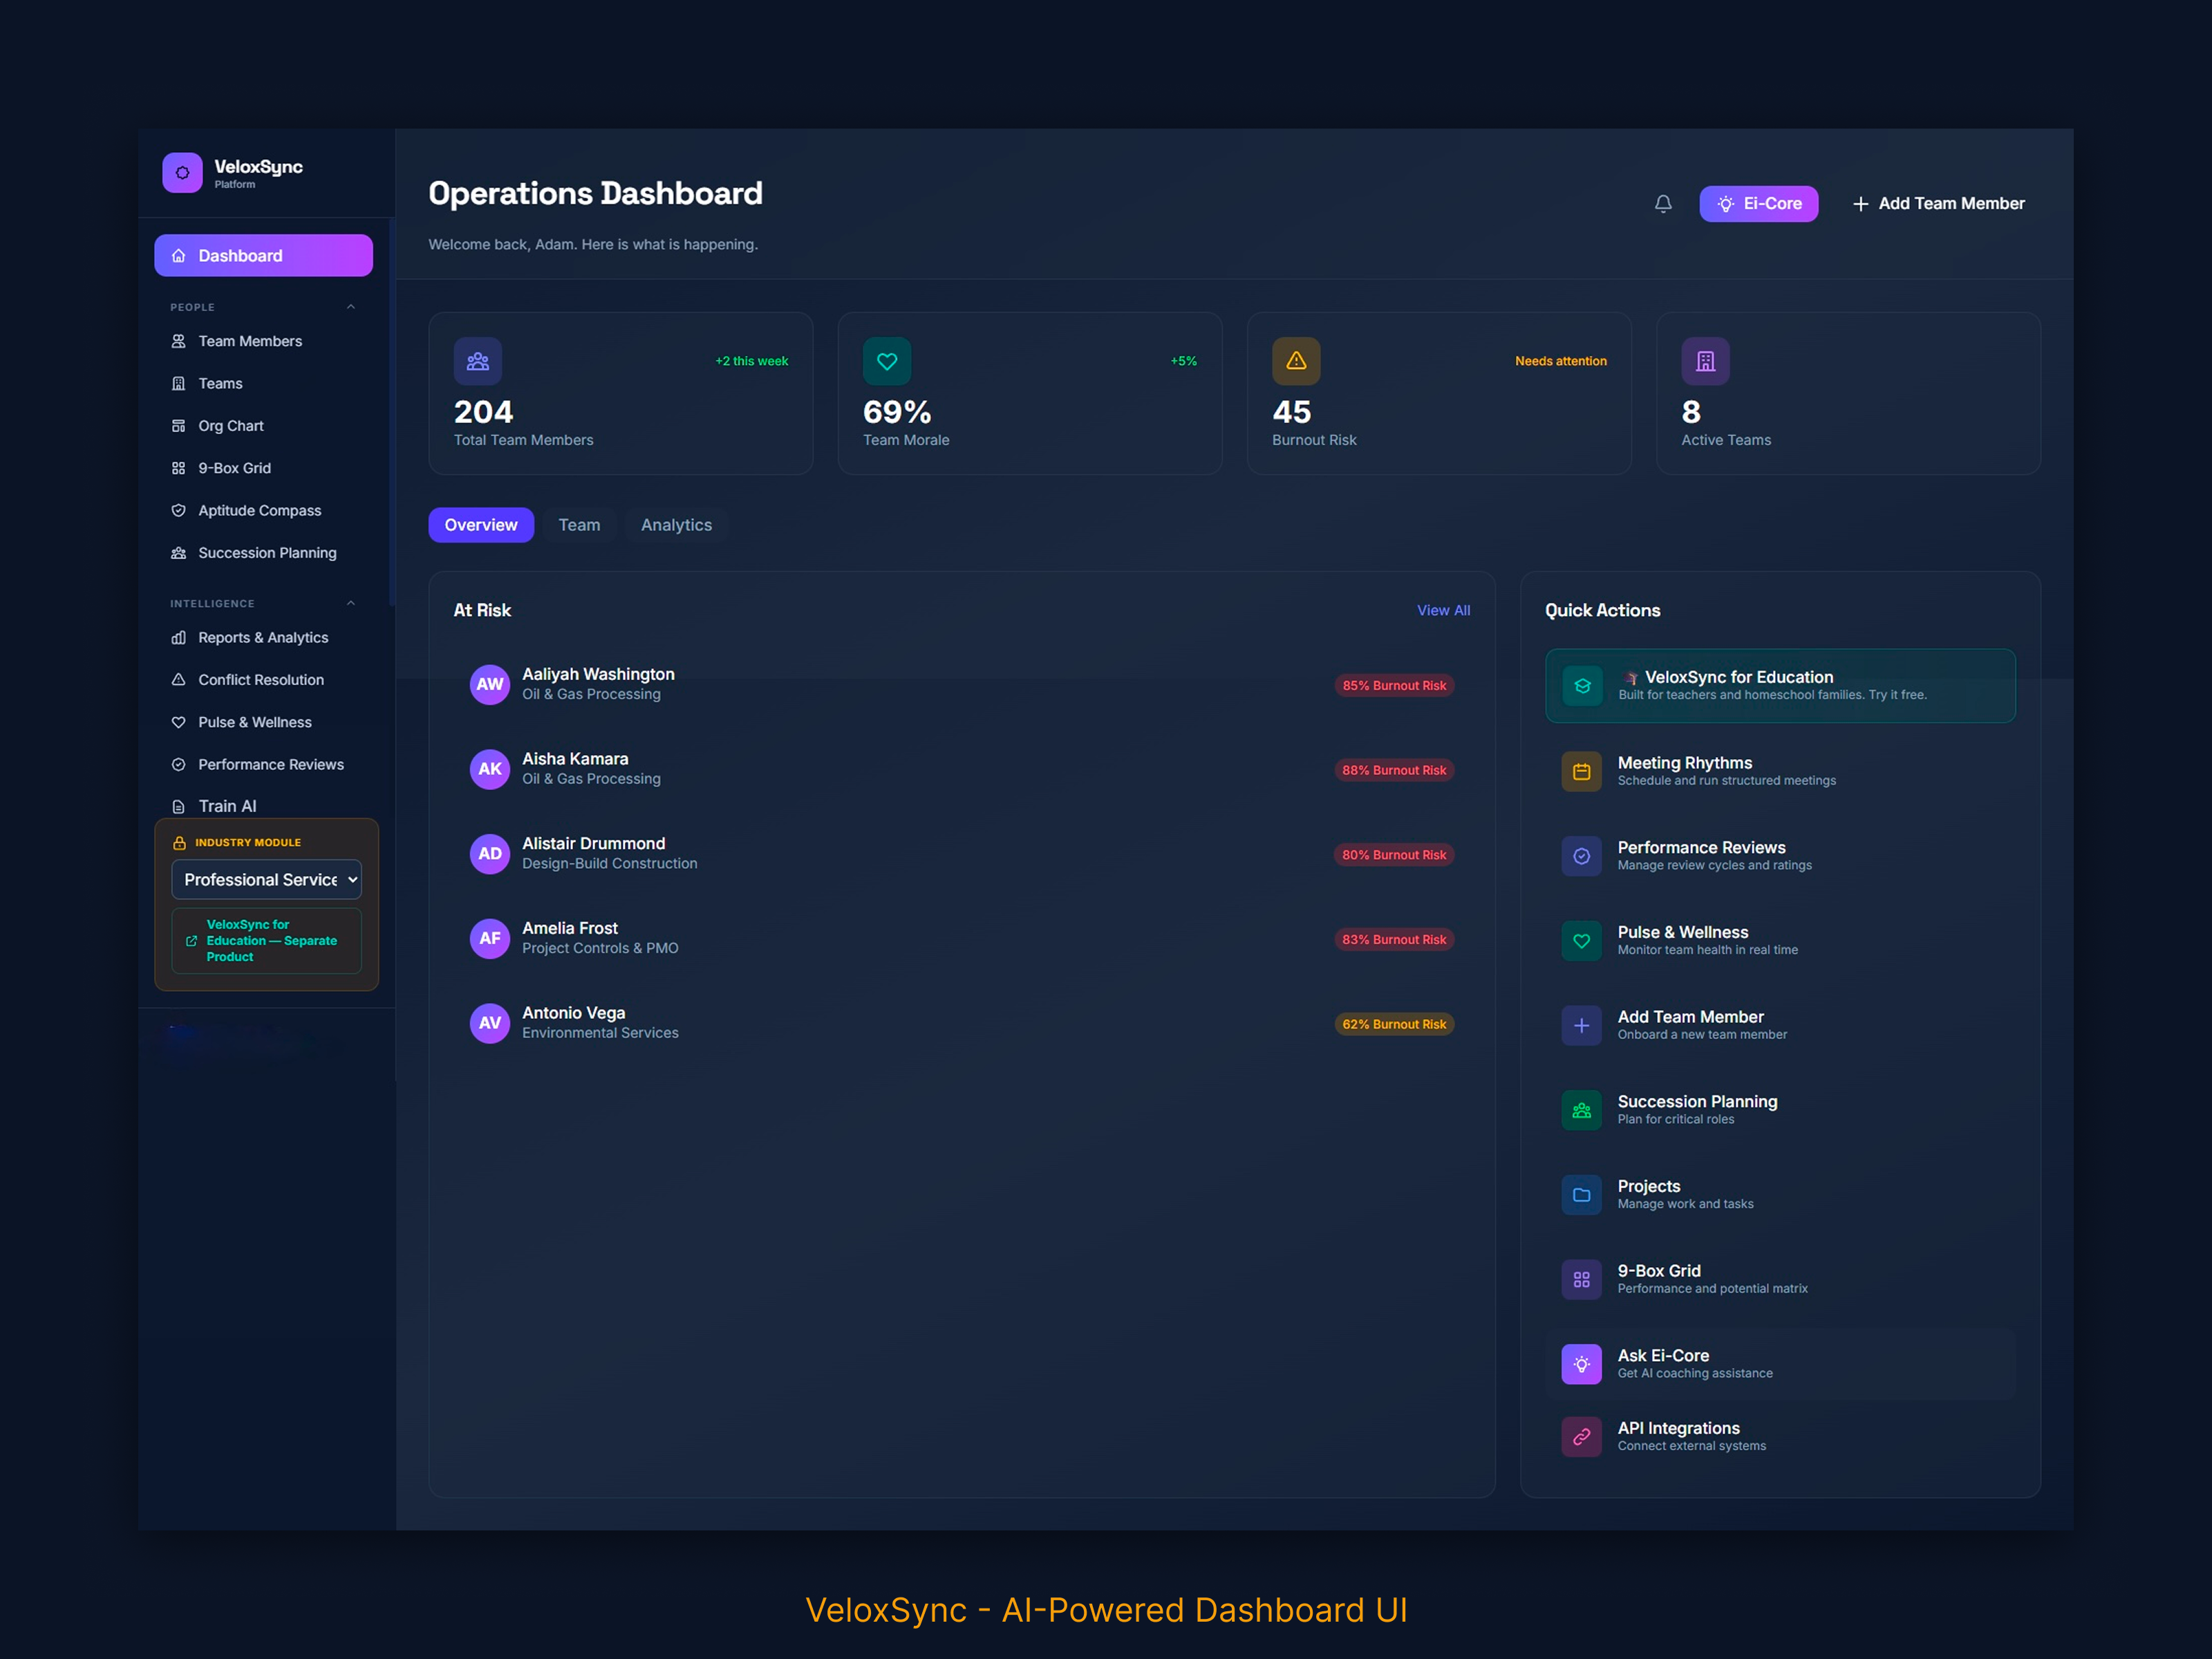Open the Professional Services industry dropdown
The width and height of the screenshot is (2212, 1659).
(x=266, y=879)
